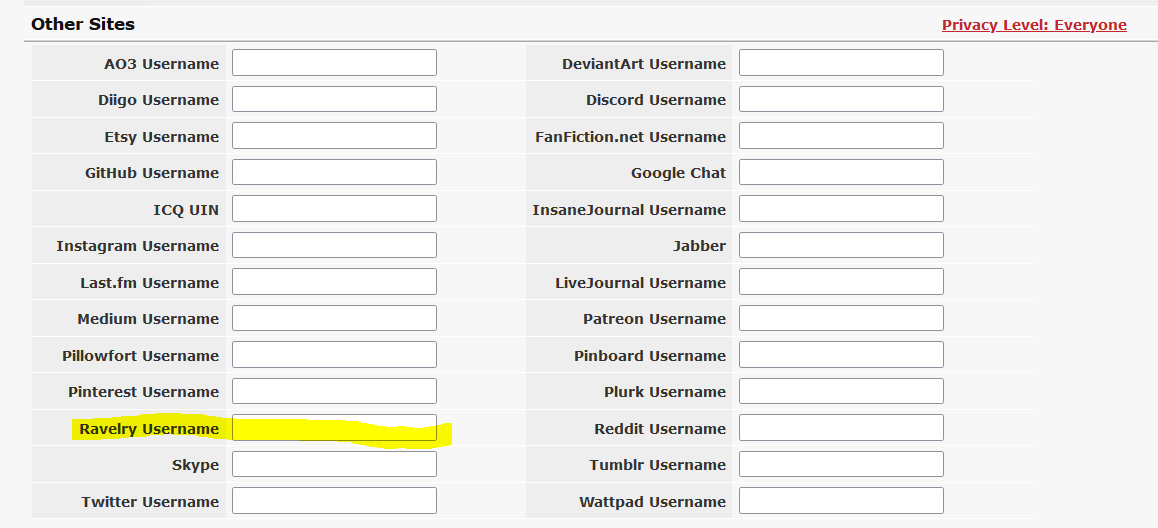Viewport: 1158px width, 528px height.
Task: Click the 'InsaneJournal Username' label
Action: tap(629, 210)
